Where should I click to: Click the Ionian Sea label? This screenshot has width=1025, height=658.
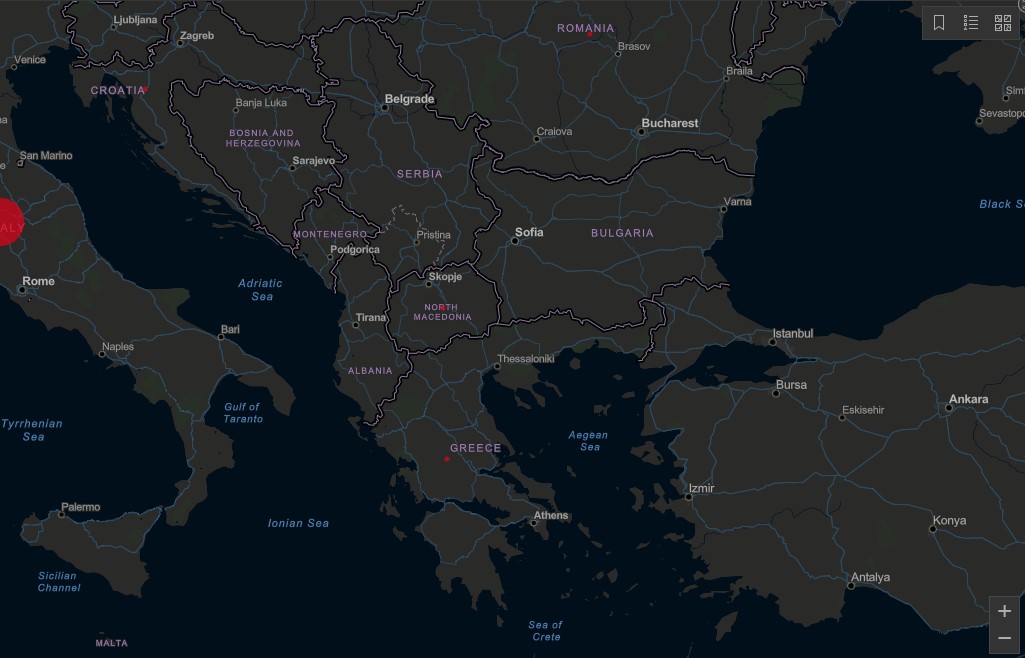(x=298, y=523)
